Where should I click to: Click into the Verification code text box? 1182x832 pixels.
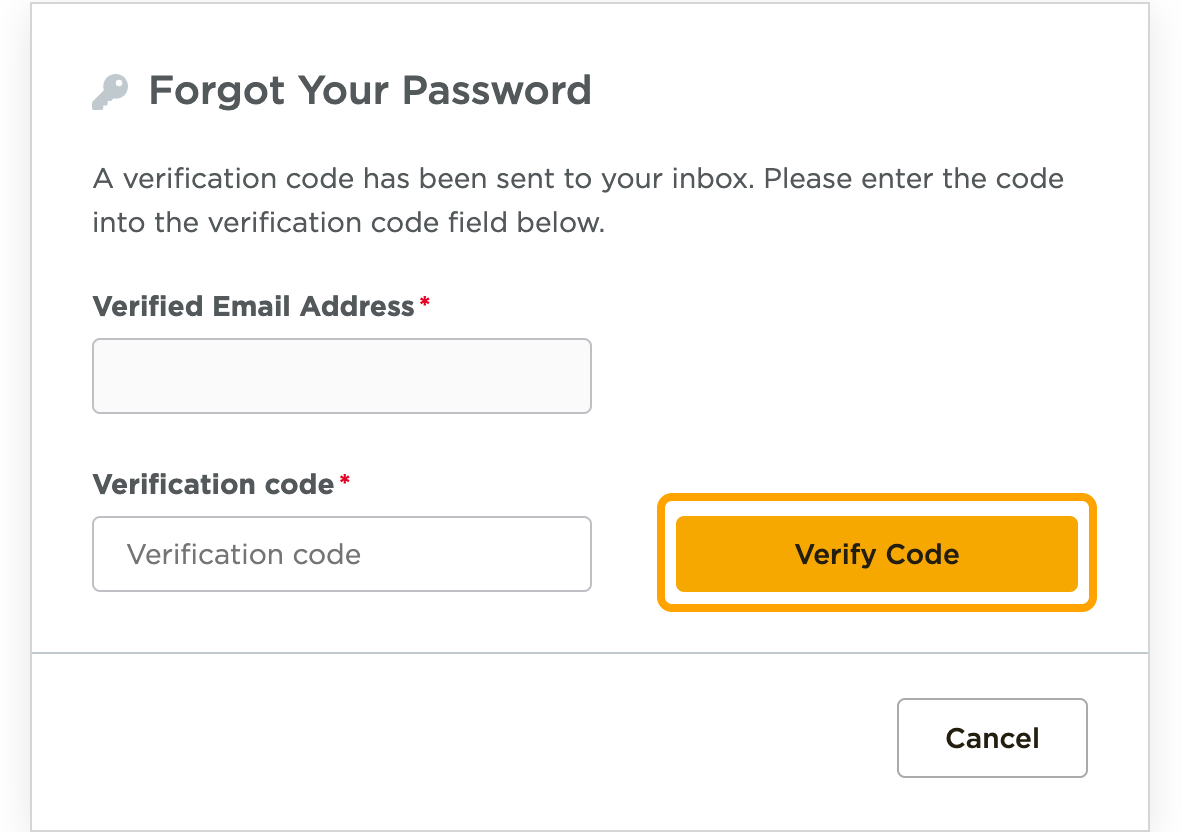coord(341,554)
